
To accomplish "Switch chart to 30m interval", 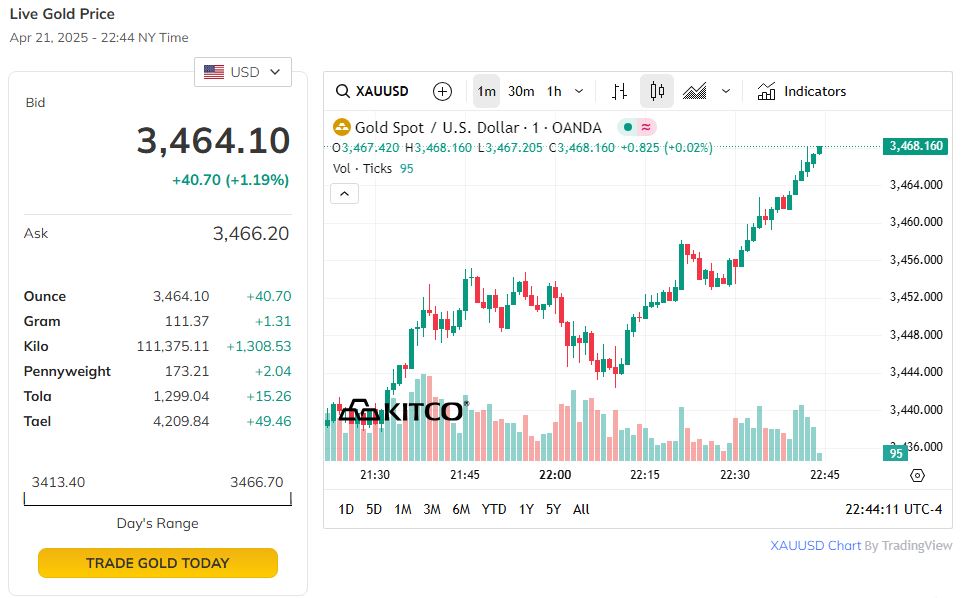I will pyautogui.click(x=521, y=91).
